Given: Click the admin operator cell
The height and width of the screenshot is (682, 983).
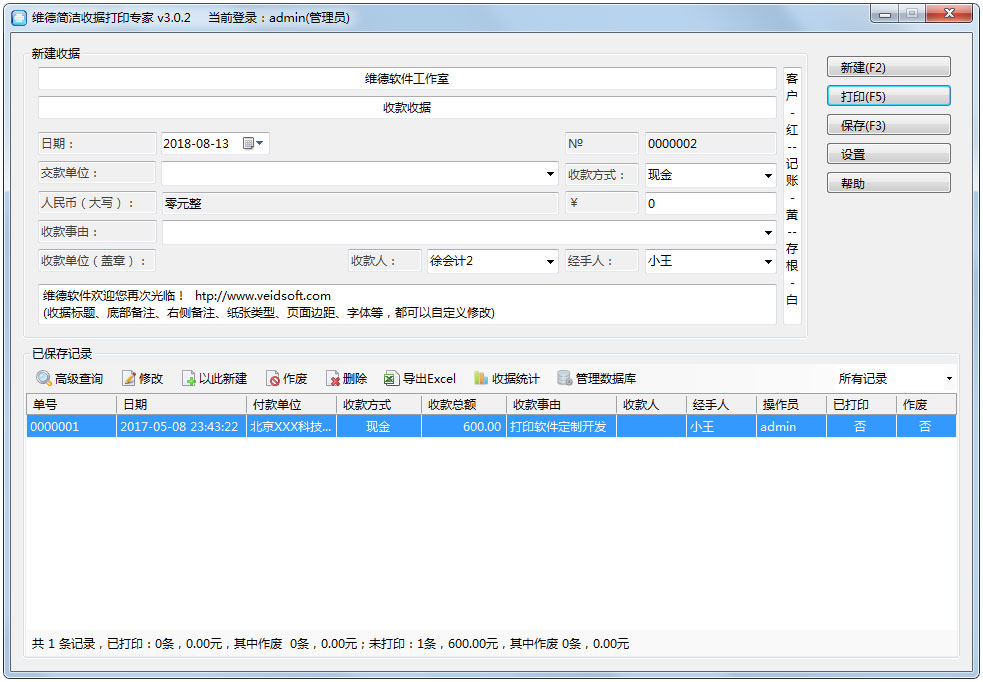Looking at the screenshot, I should (791, 427).
